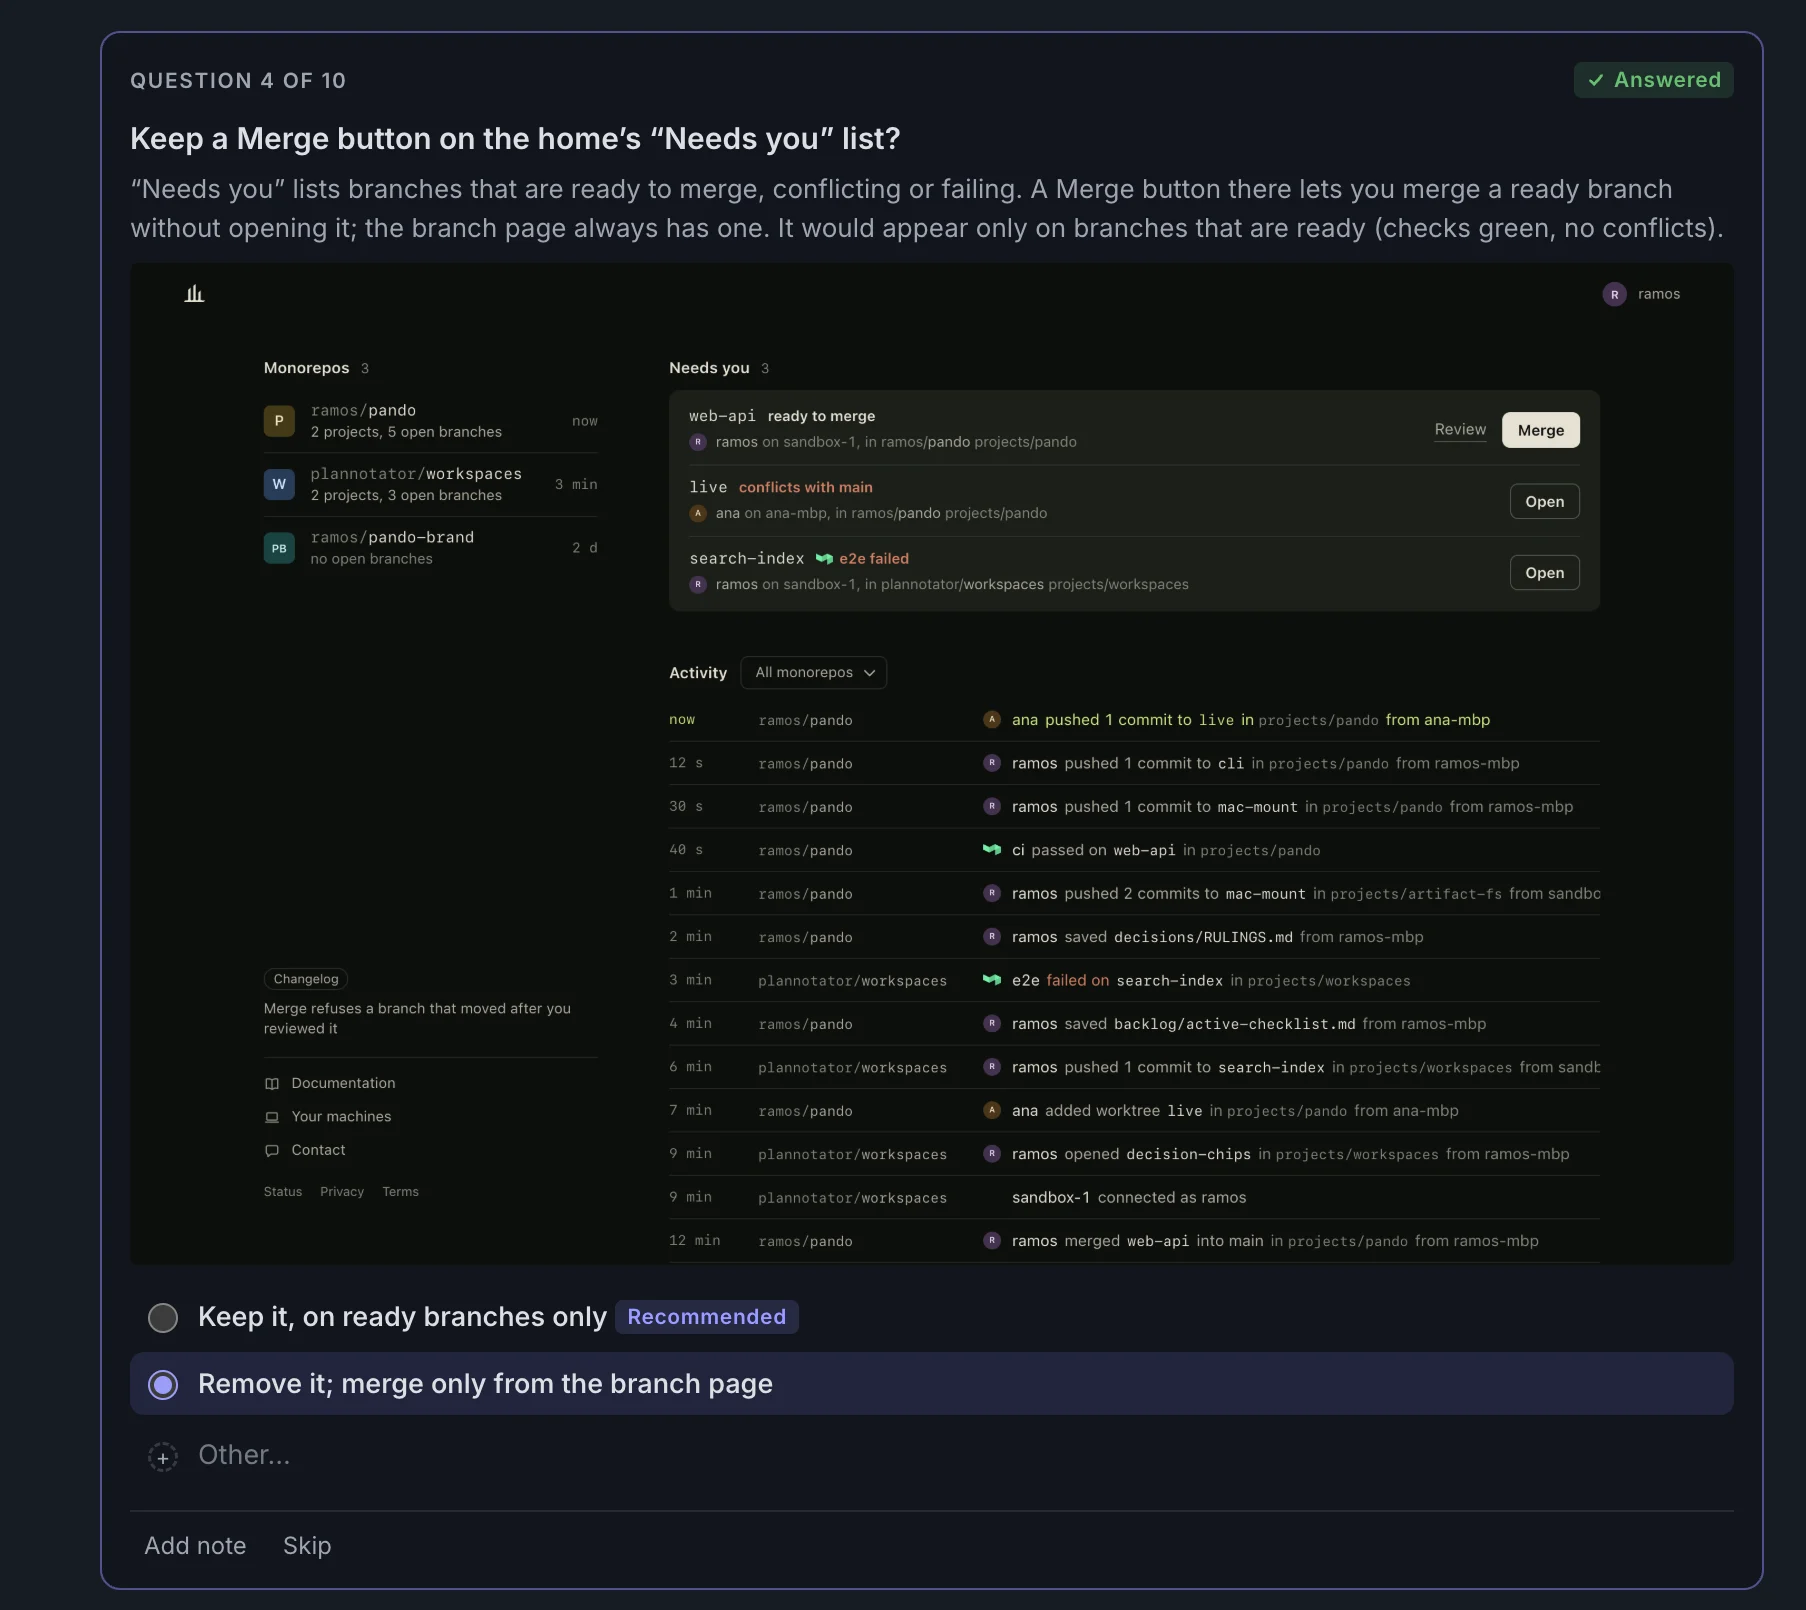Click the ramos user avatar icon
The width and height of the screenshot is (1806, 1610).
click(x=1614, y=294)
